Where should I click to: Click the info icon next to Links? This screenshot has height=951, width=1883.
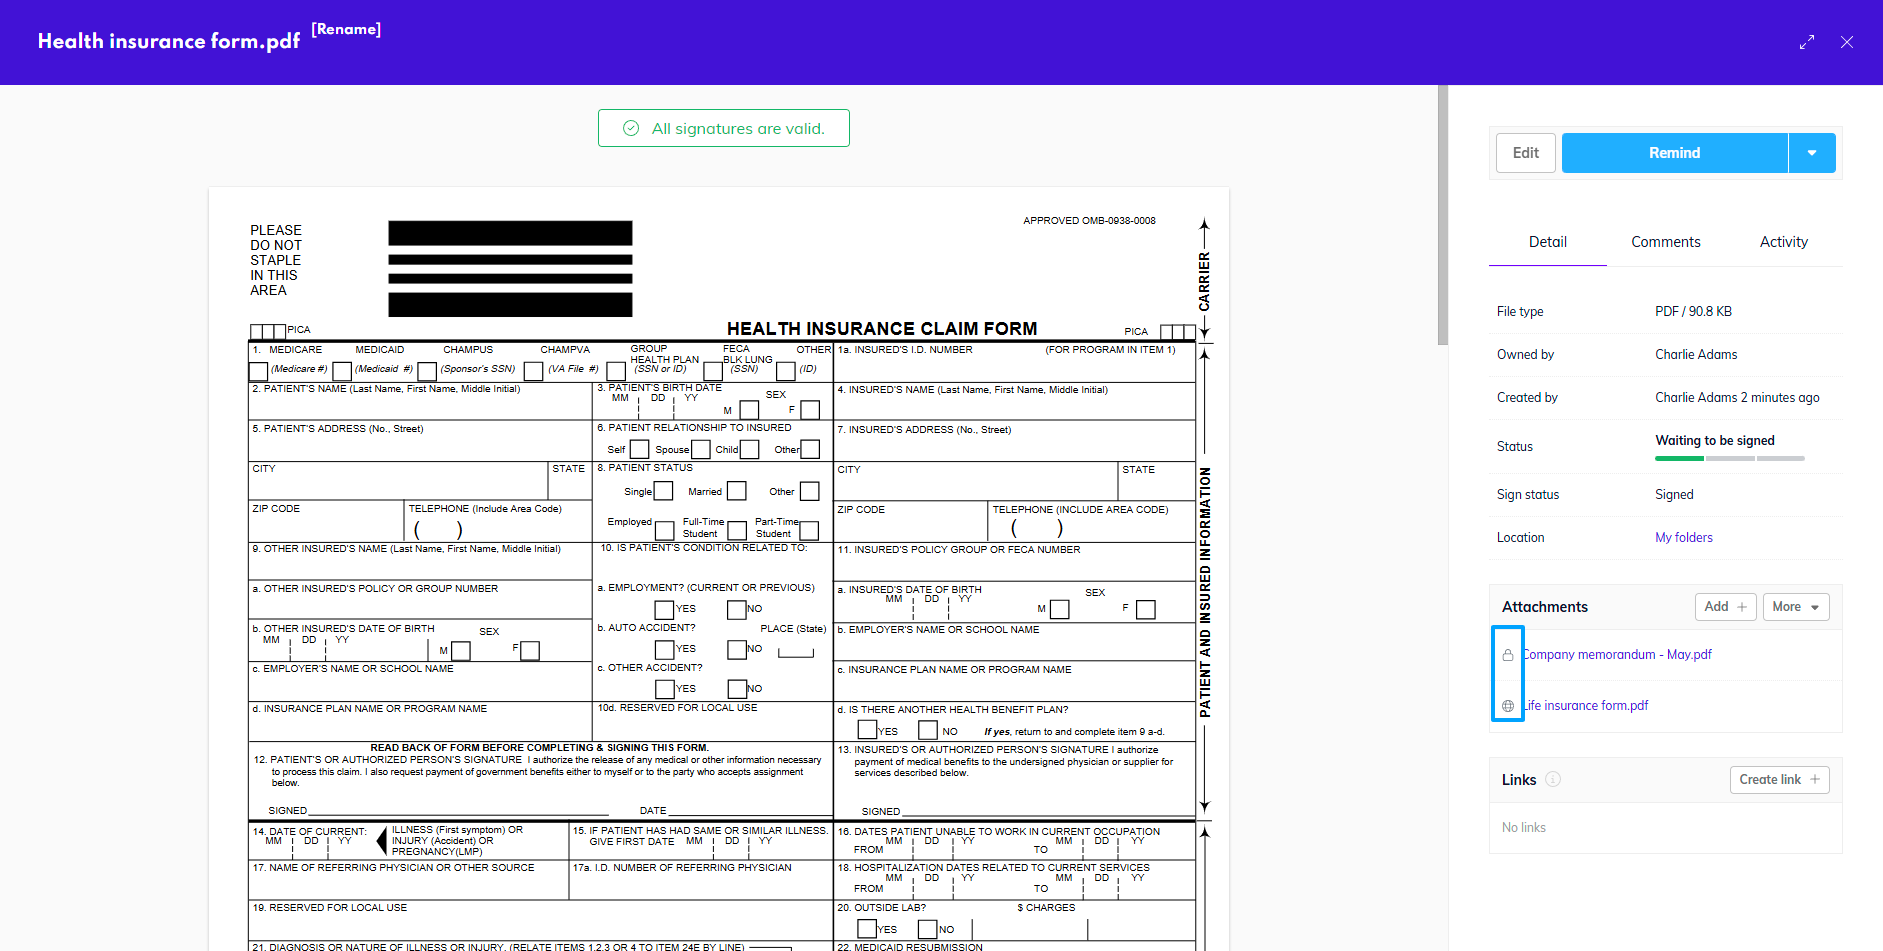coord(1553,780)
